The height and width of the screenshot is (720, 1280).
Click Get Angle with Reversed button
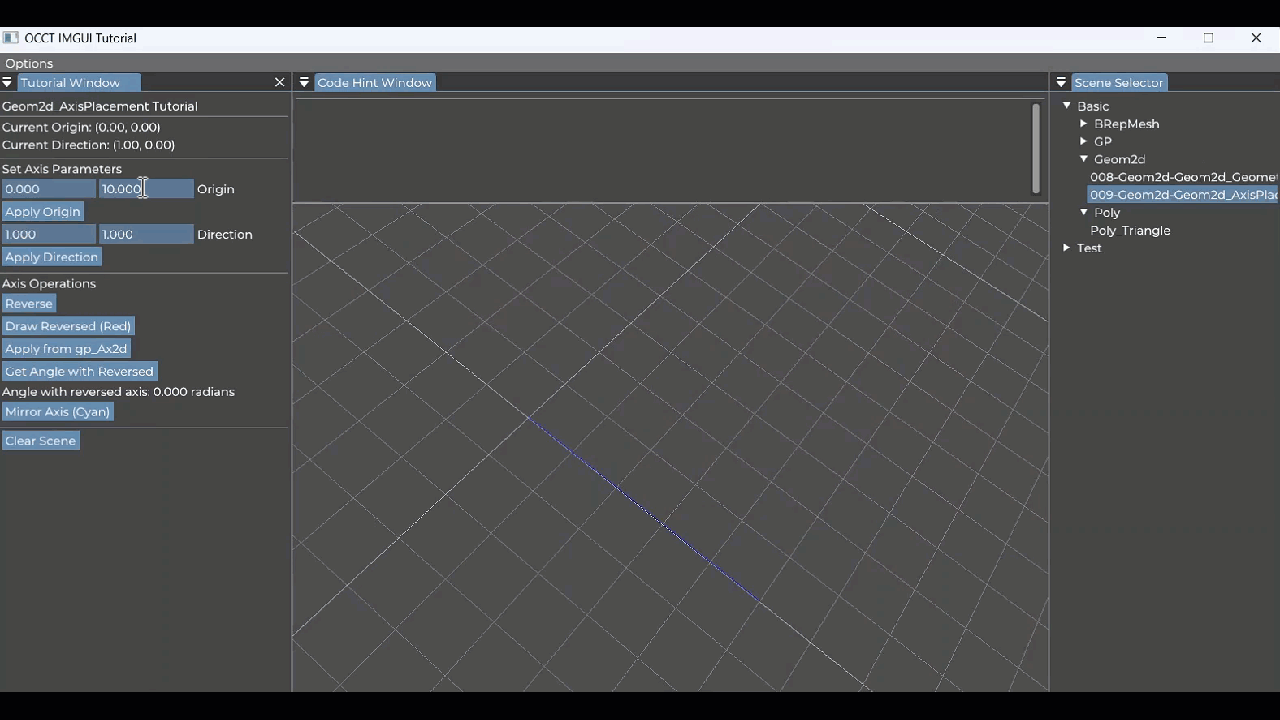tap(79, 371)
